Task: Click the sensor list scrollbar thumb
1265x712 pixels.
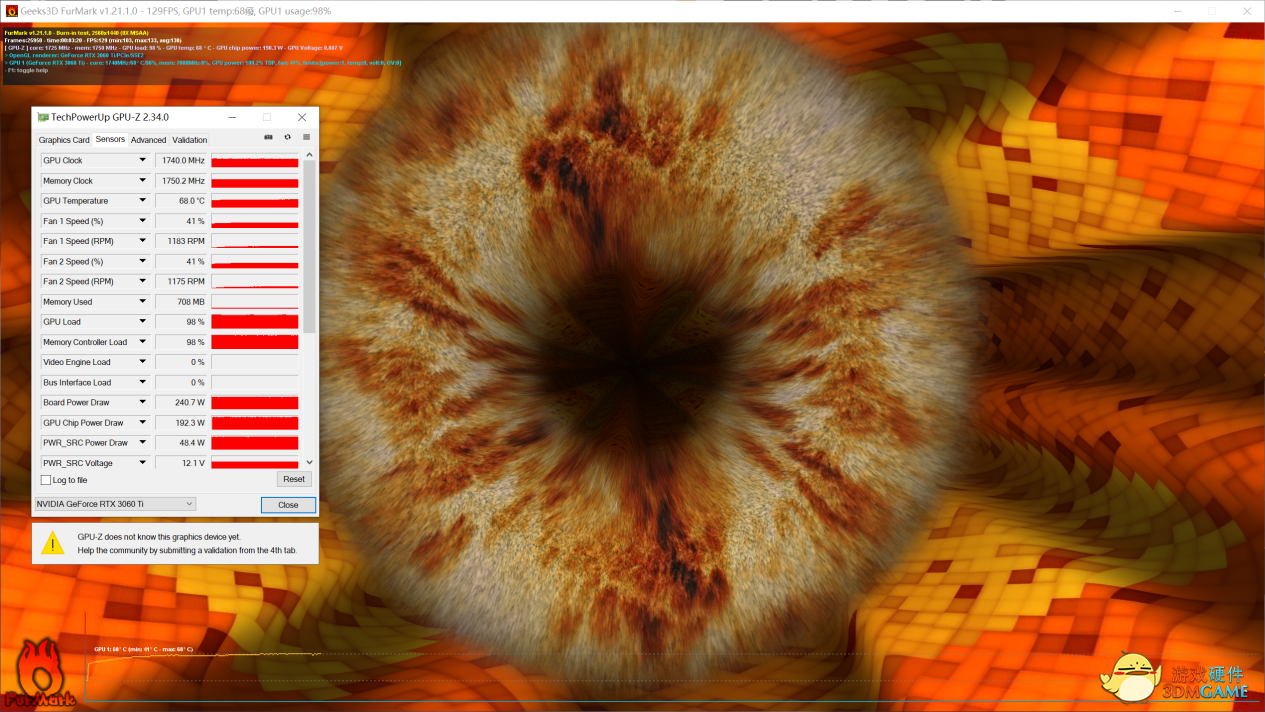Action: click(x=309, y=247)
